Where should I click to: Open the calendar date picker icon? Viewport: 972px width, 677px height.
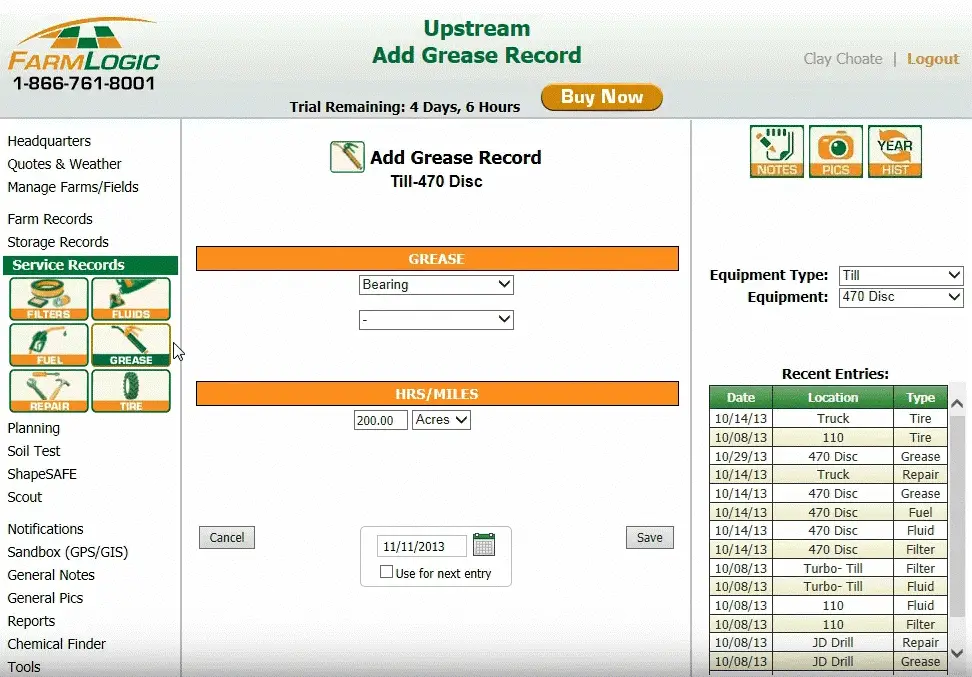coord(484,544)
